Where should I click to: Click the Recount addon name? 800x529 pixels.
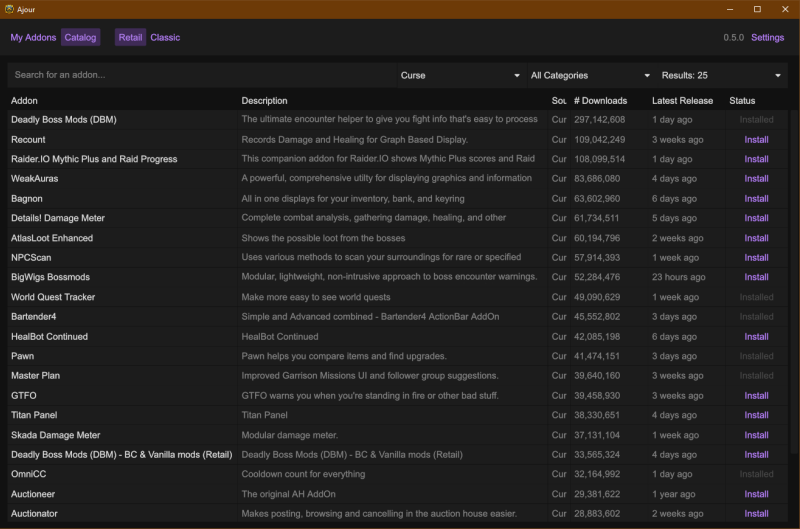(28, 139)
